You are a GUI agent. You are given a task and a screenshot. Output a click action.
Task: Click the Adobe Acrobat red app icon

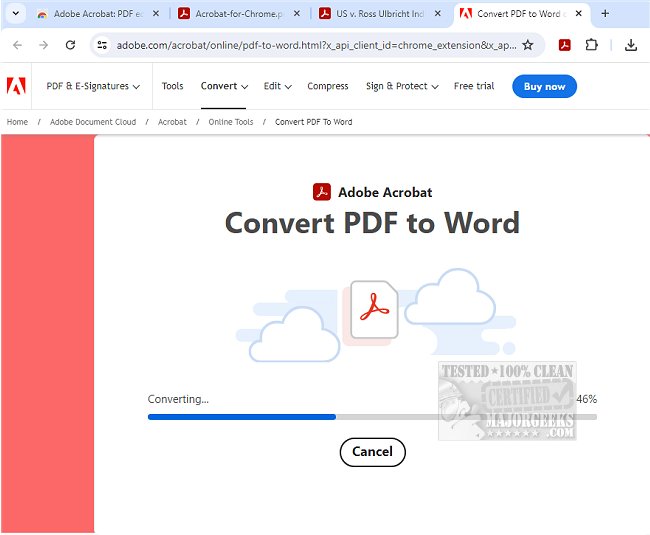[x=322, y=192]
